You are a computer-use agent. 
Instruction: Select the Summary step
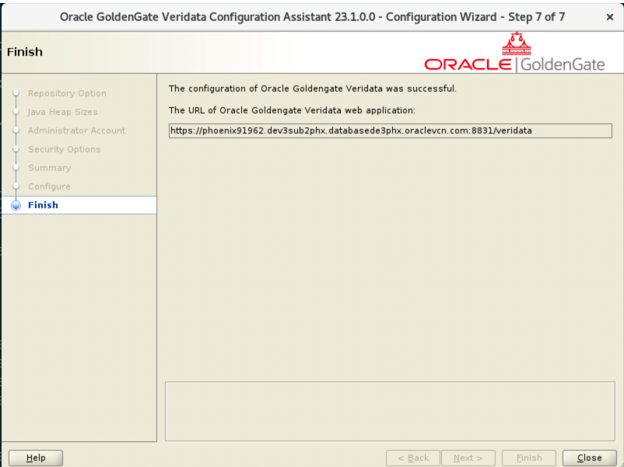[x=49, y=168]
